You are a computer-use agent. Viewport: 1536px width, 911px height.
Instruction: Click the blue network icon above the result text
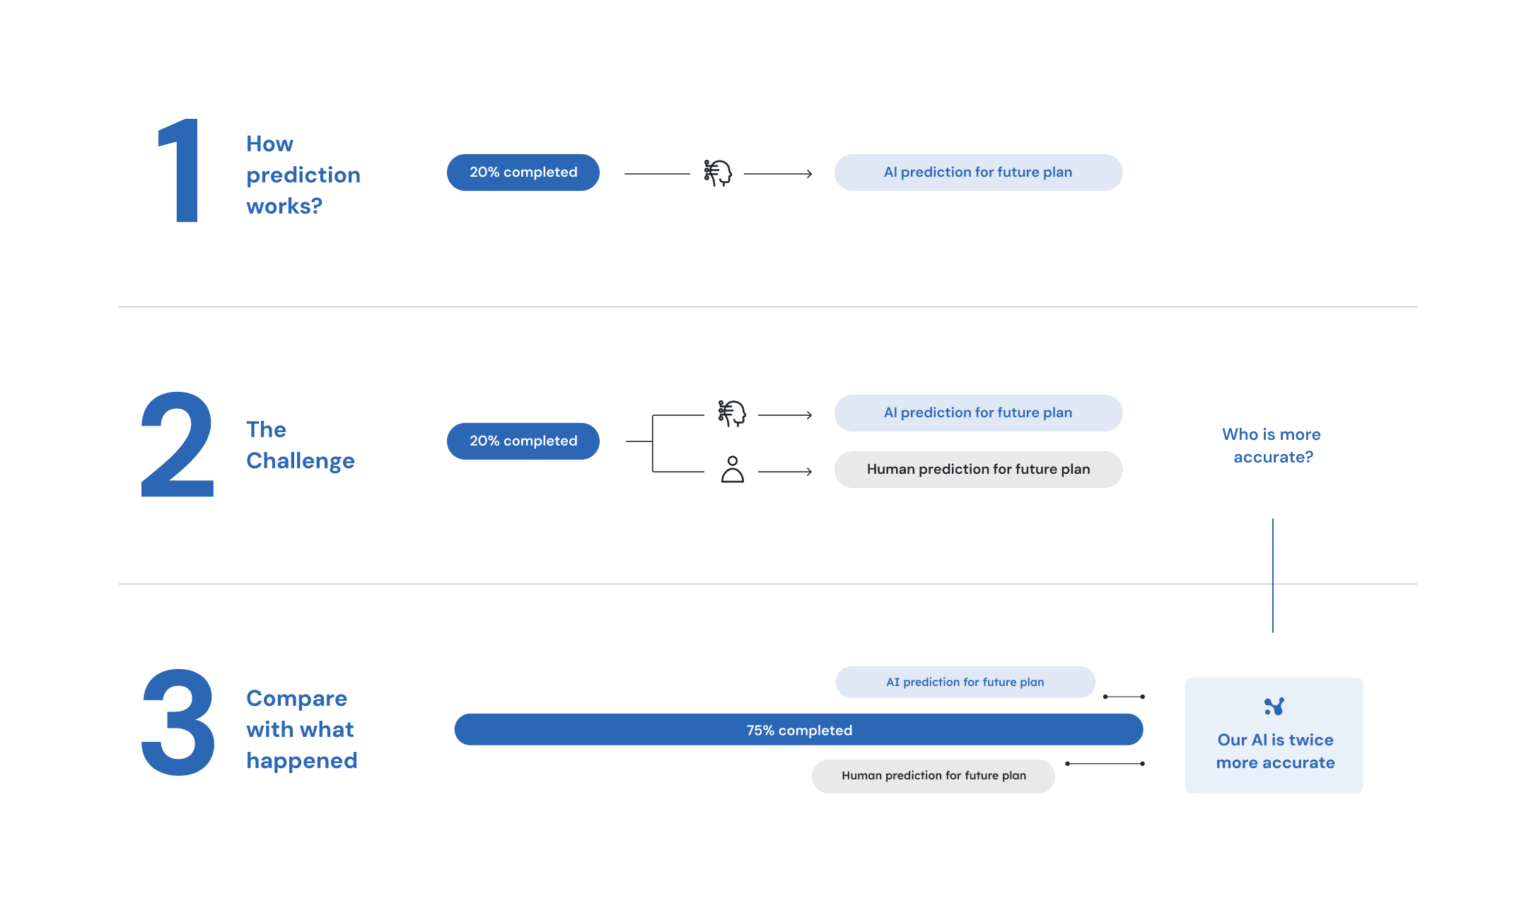click(1273, 707)
